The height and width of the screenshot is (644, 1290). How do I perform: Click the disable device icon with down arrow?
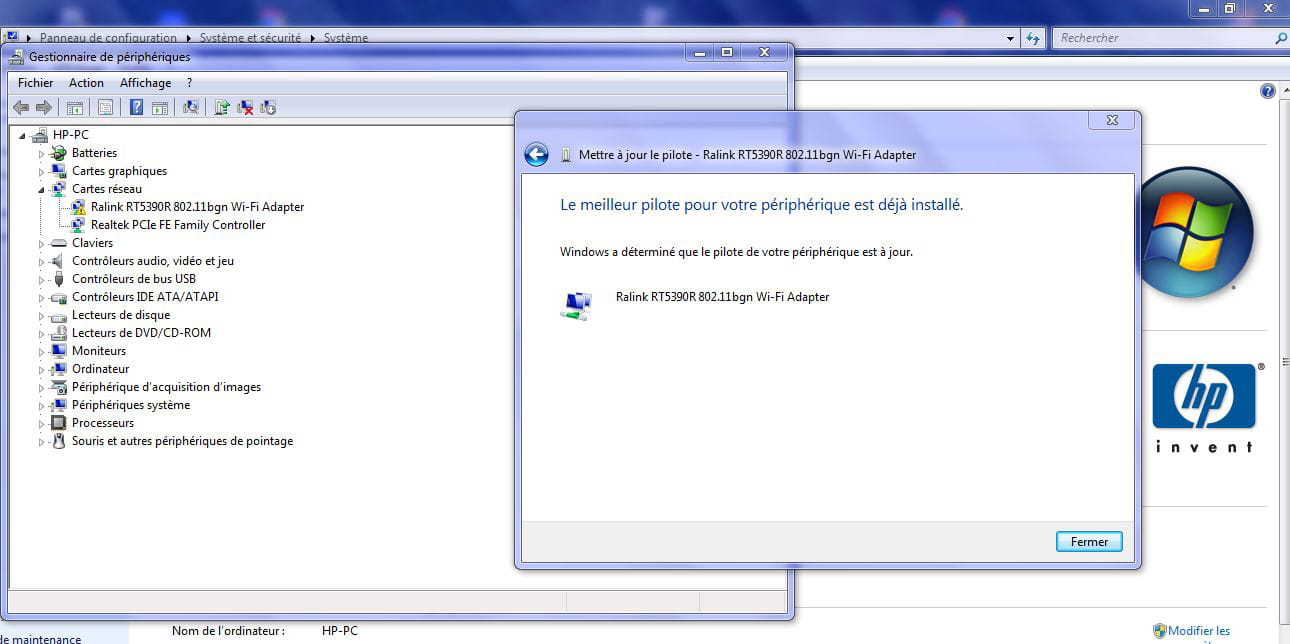point(267,107)
